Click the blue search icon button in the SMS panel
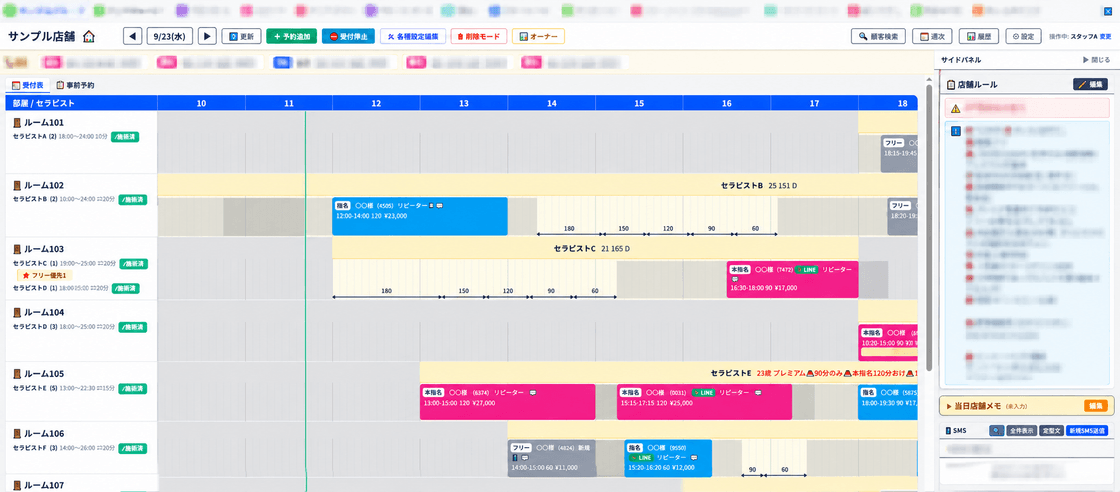Viewport: 1120px width, 492px height. (x=997, y=431)
